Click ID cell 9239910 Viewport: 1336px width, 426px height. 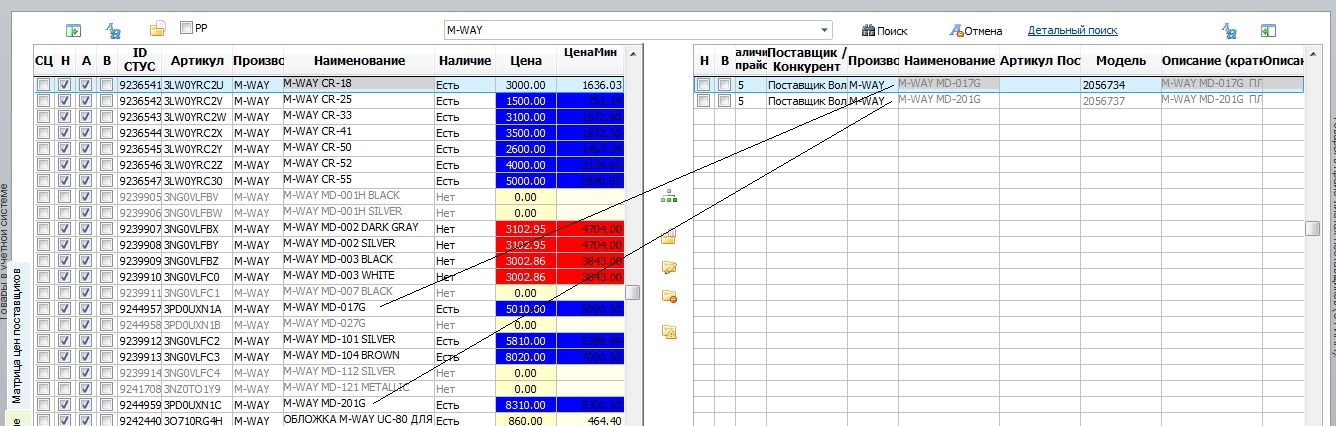[x=140, y=277]
